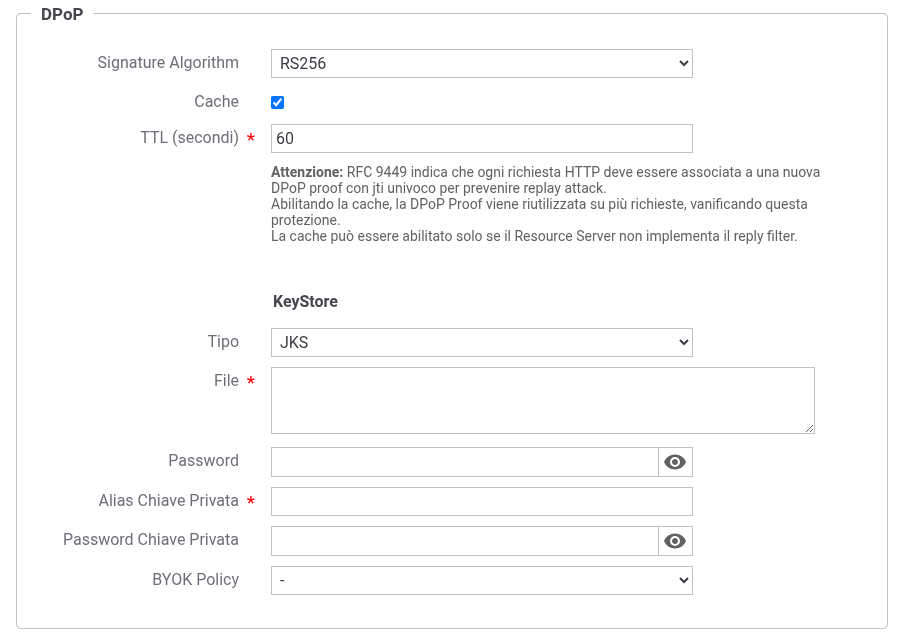This screenshot has height=638, width=907.
Task: Click the KeyStore Password input field
Action: (x=464, y=461)
